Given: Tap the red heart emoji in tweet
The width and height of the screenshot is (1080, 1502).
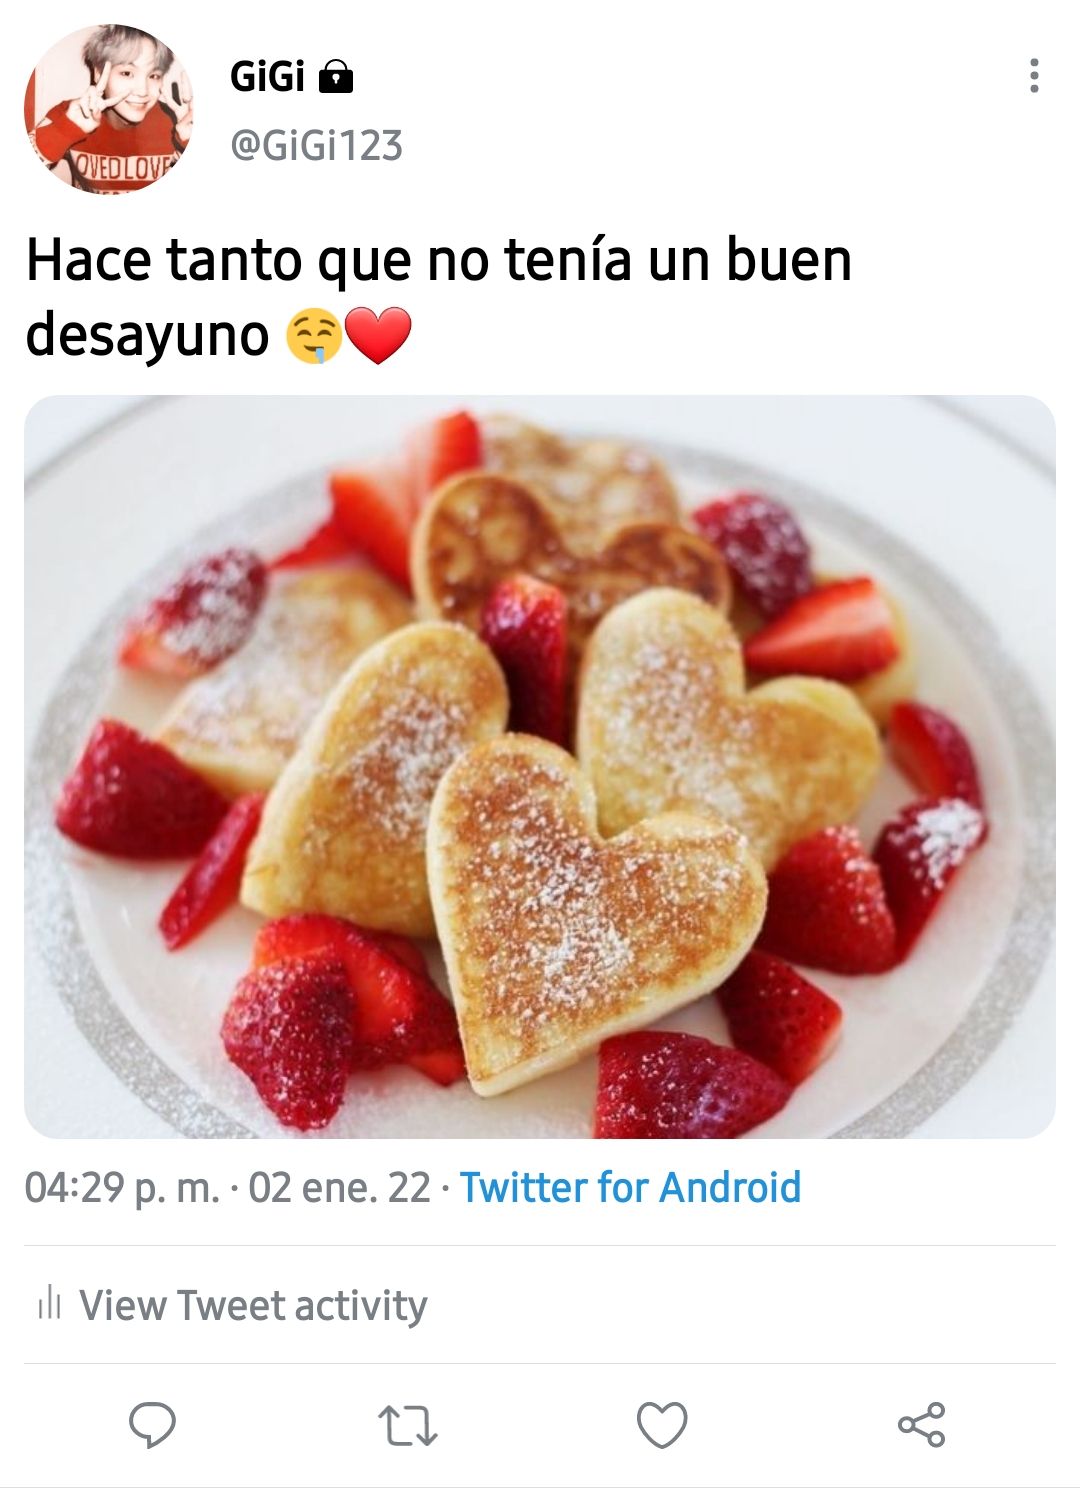Looking at the screenshot, I should [377, 336].
